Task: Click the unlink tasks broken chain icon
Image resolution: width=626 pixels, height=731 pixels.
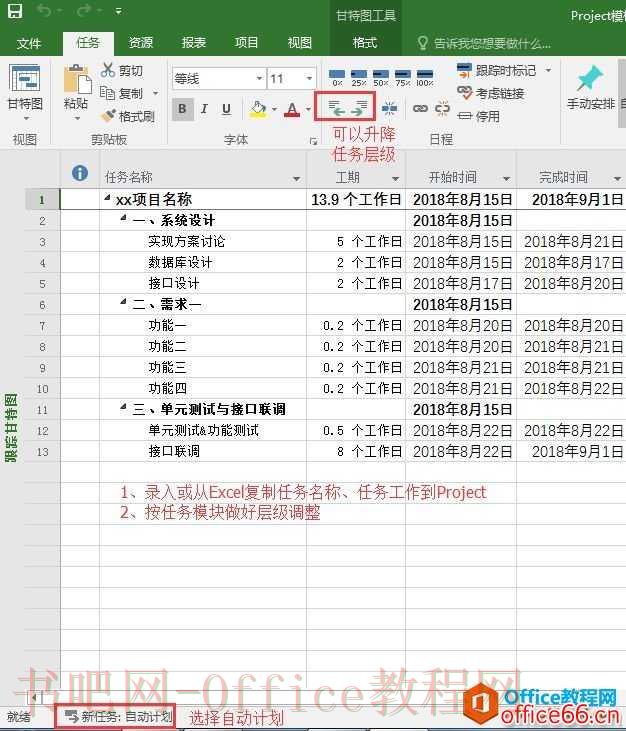Action: (442, 109)
